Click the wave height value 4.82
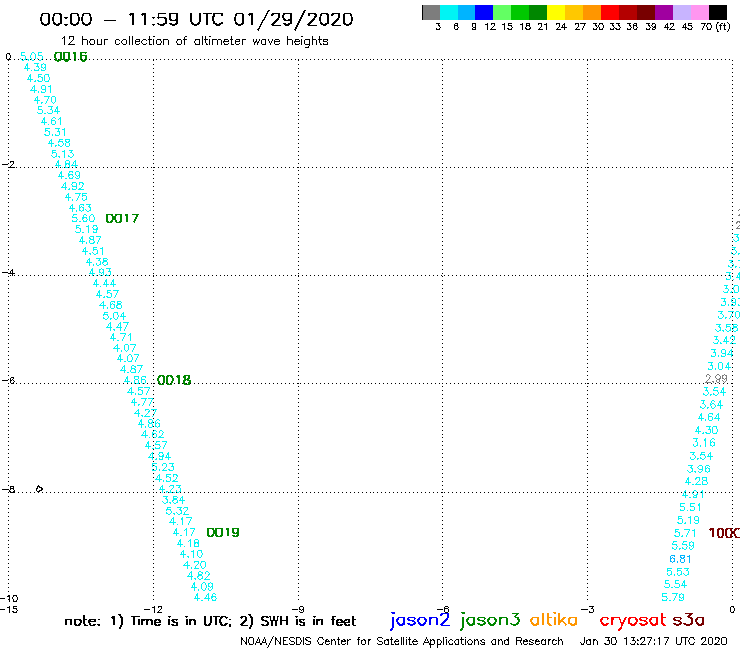Viewport: 740px width, 650px height. [198, 576]
